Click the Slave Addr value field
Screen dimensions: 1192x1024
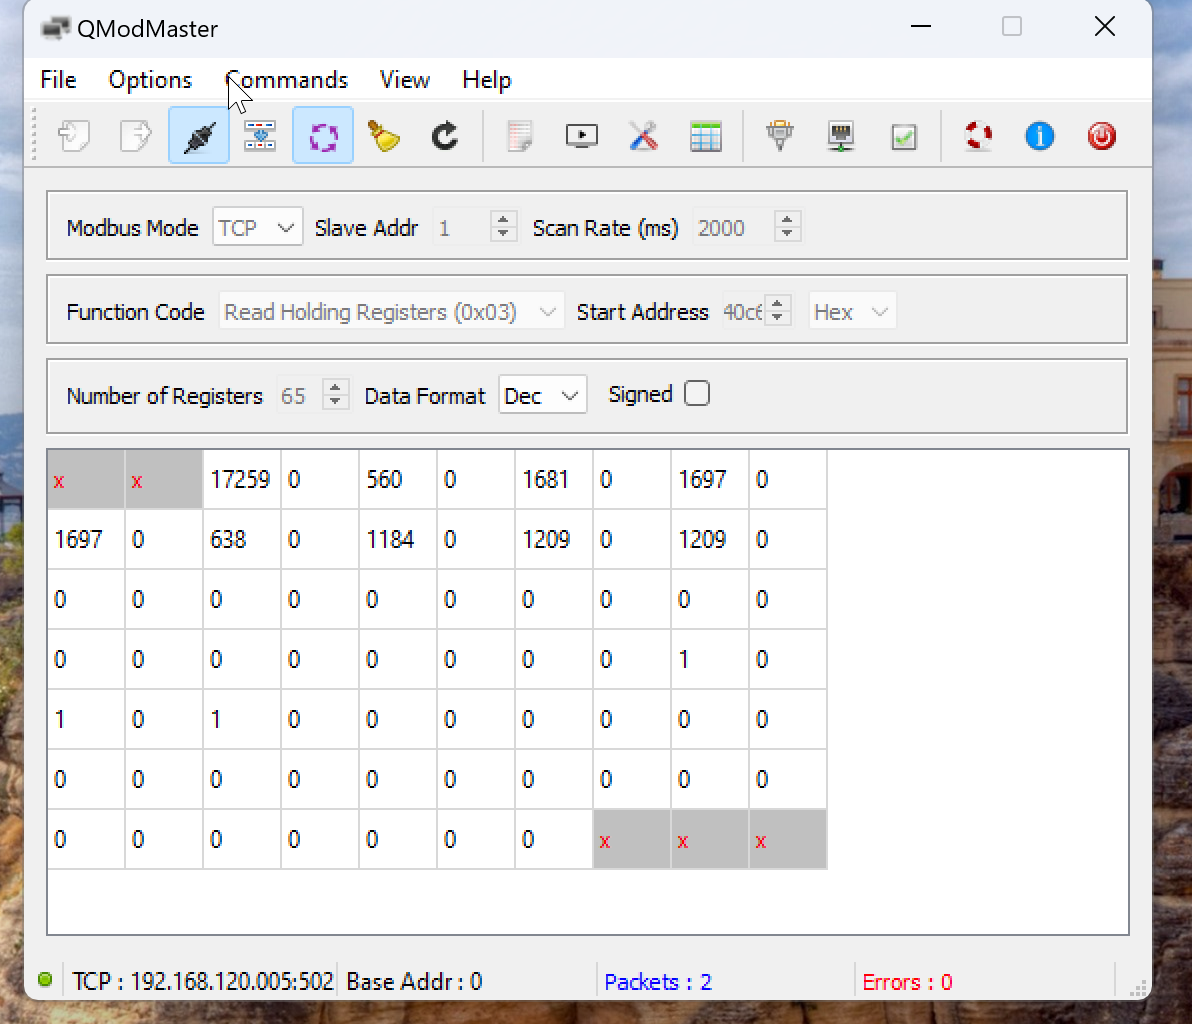pyautogui.click(x=462, y=227)
